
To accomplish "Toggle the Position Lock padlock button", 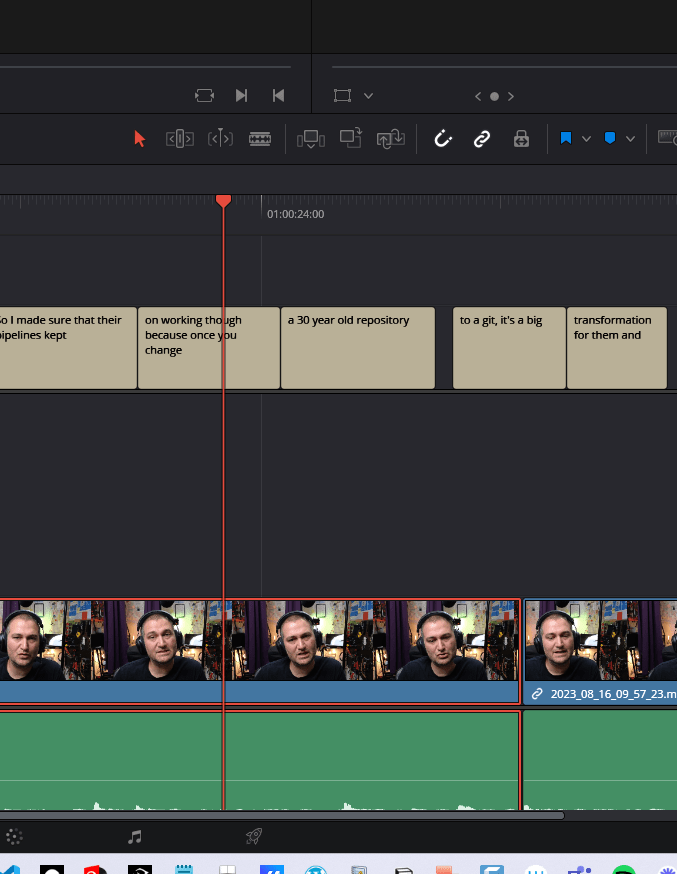I will [x=521, y=139].
